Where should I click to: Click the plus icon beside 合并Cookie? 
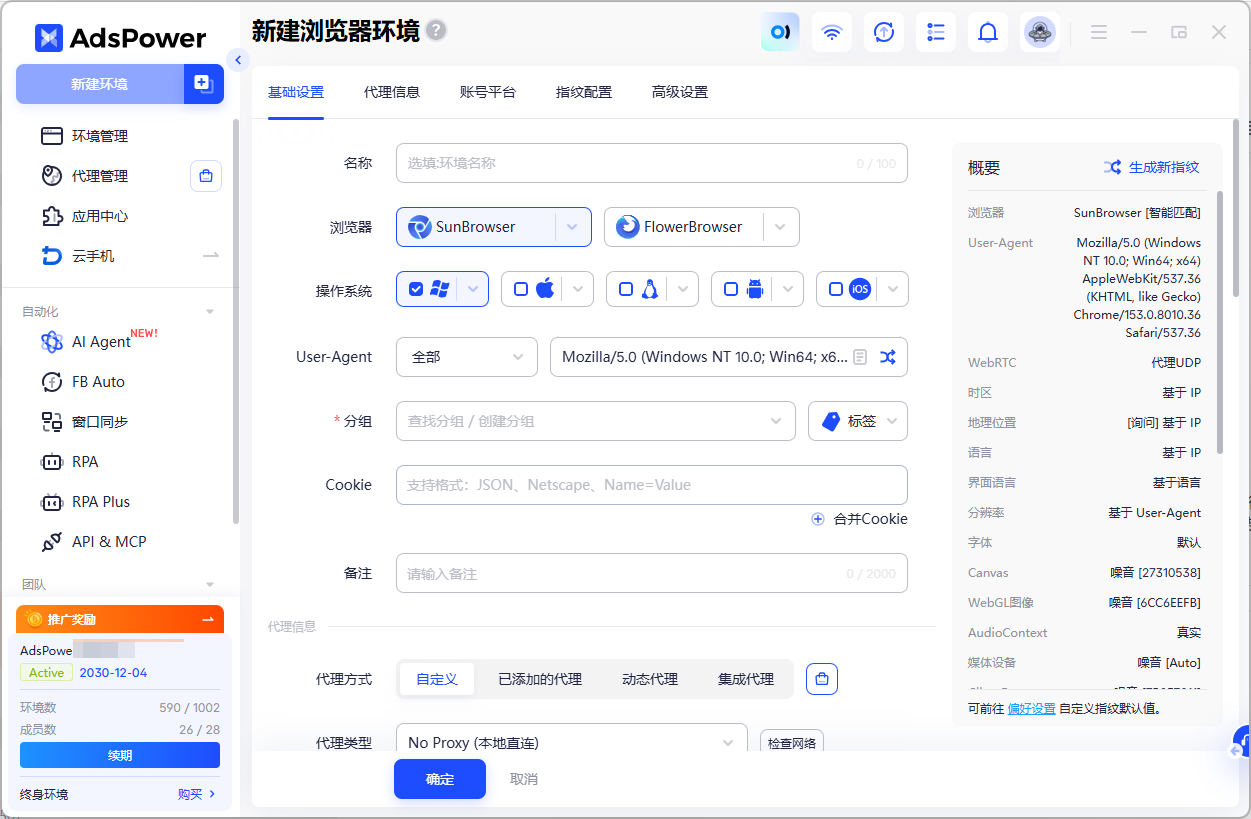coord(818,519)
